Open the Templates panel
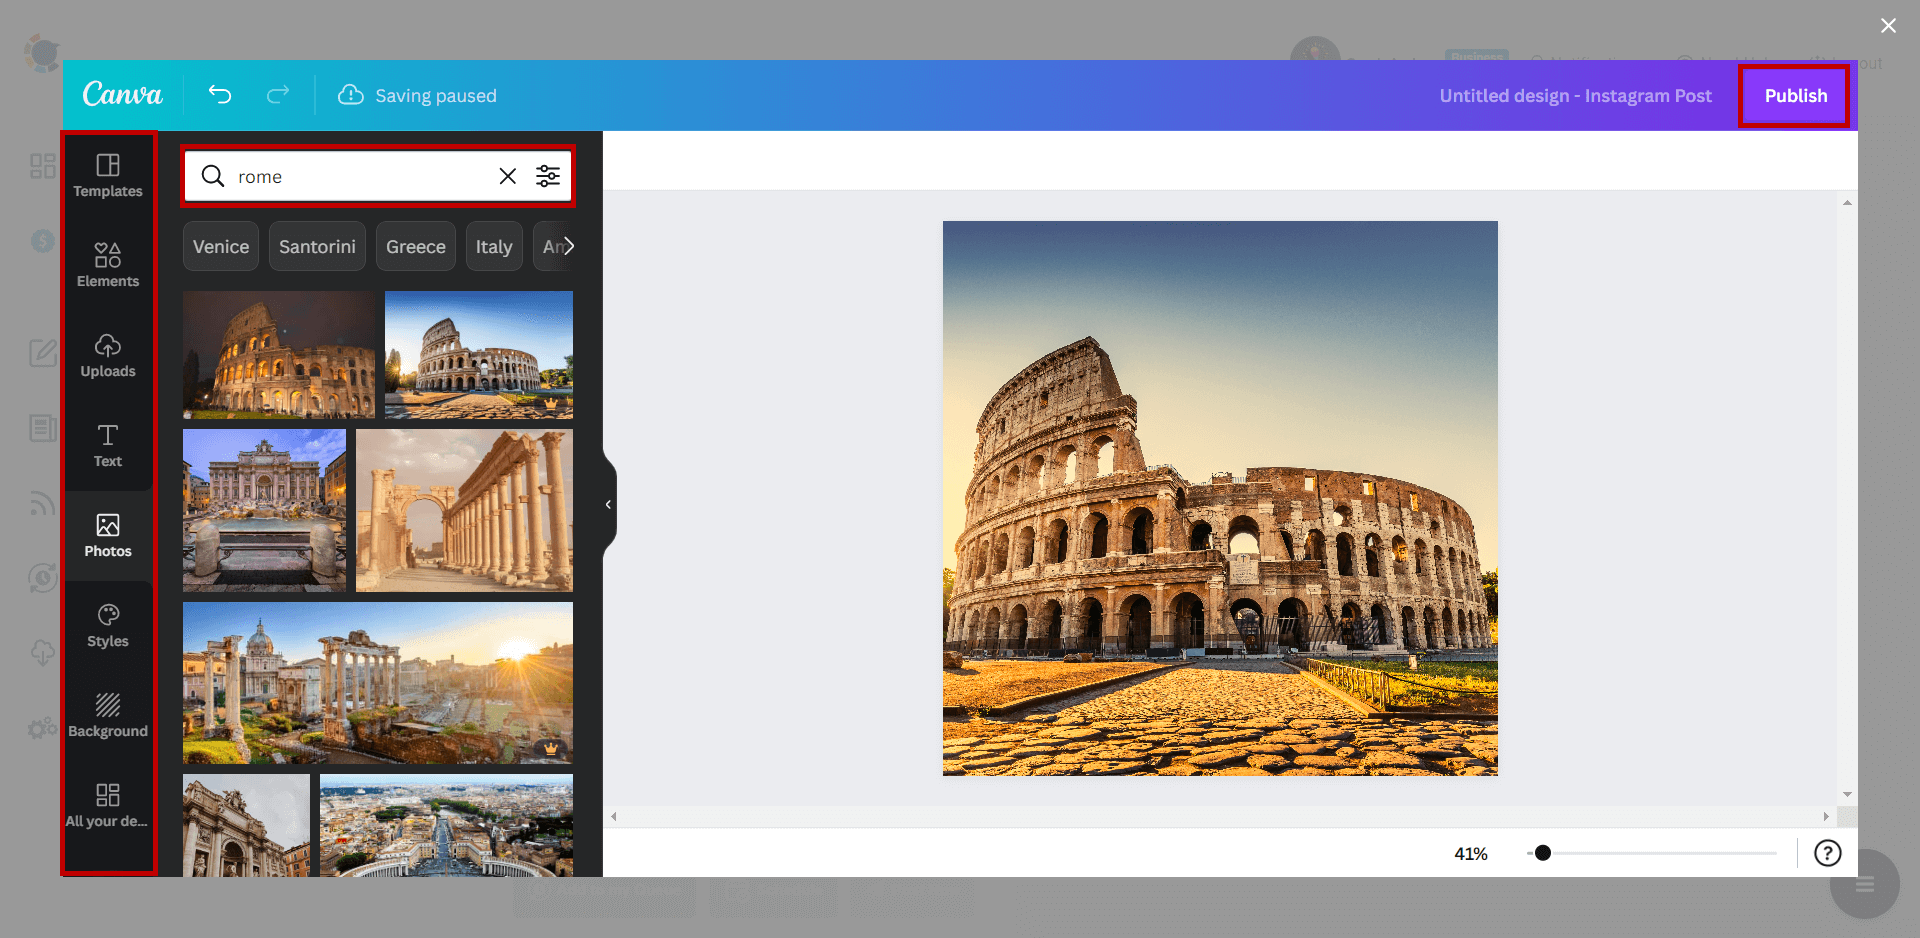The image size is (1920, 938). (108, 176)
